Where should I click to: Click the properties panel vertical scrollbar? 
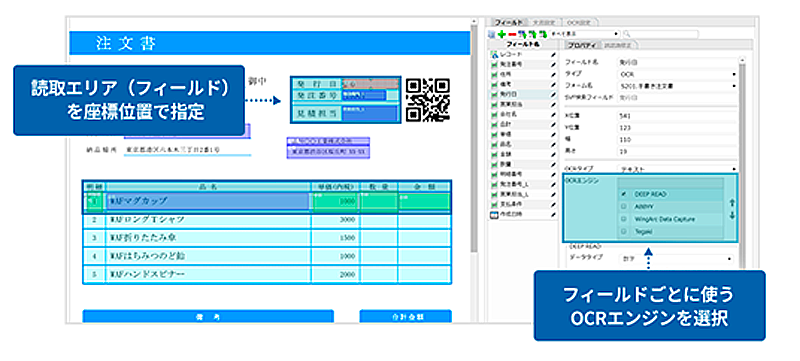[x=742, y=163]
